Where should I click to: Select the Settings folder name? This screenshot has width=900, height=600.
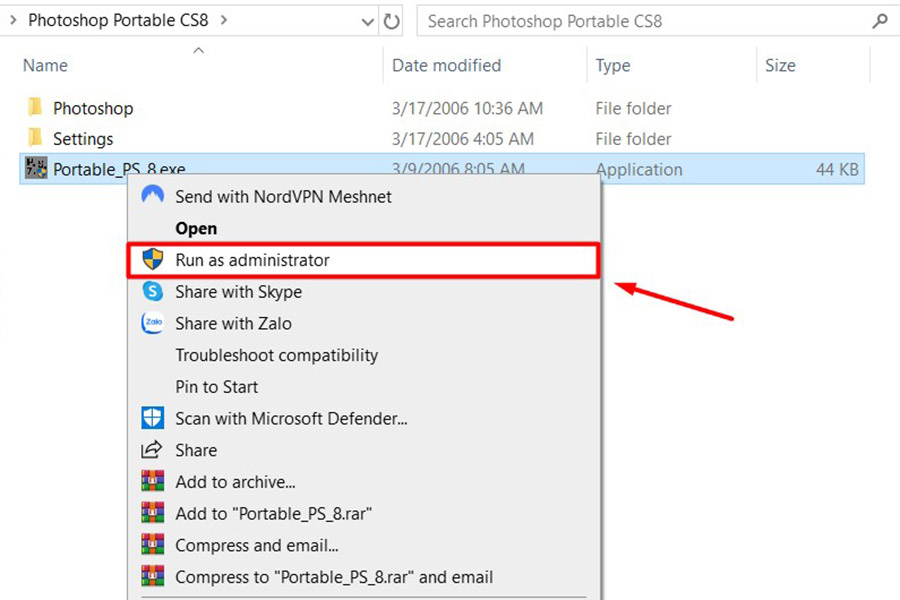pyautogui.click(x=83, y=139)
